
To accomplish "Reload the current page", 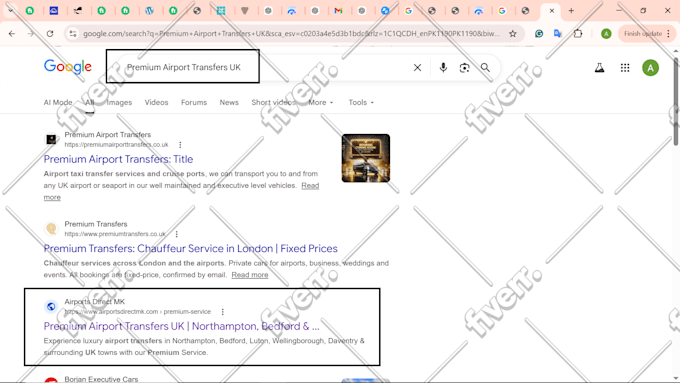I will [50, 33].
